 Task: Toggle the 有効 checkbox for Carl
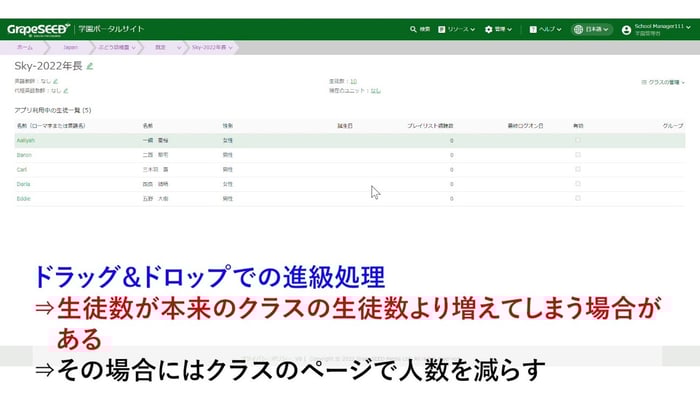coord(578,169)
